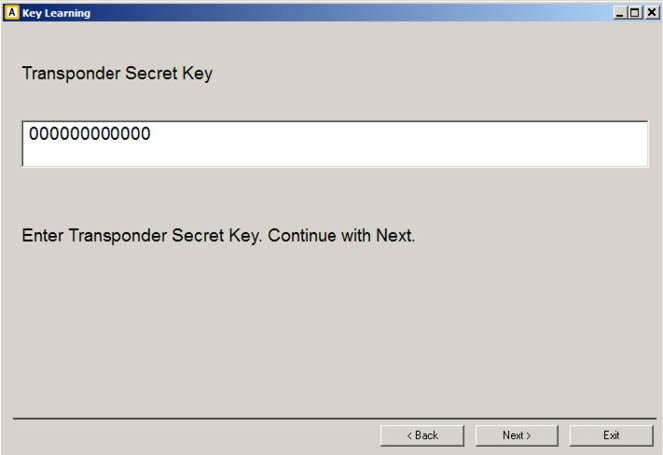Click the Key Learning app icon in title bar
The image size is (663, 455).
pyautogui.click(x=11, y=13)
